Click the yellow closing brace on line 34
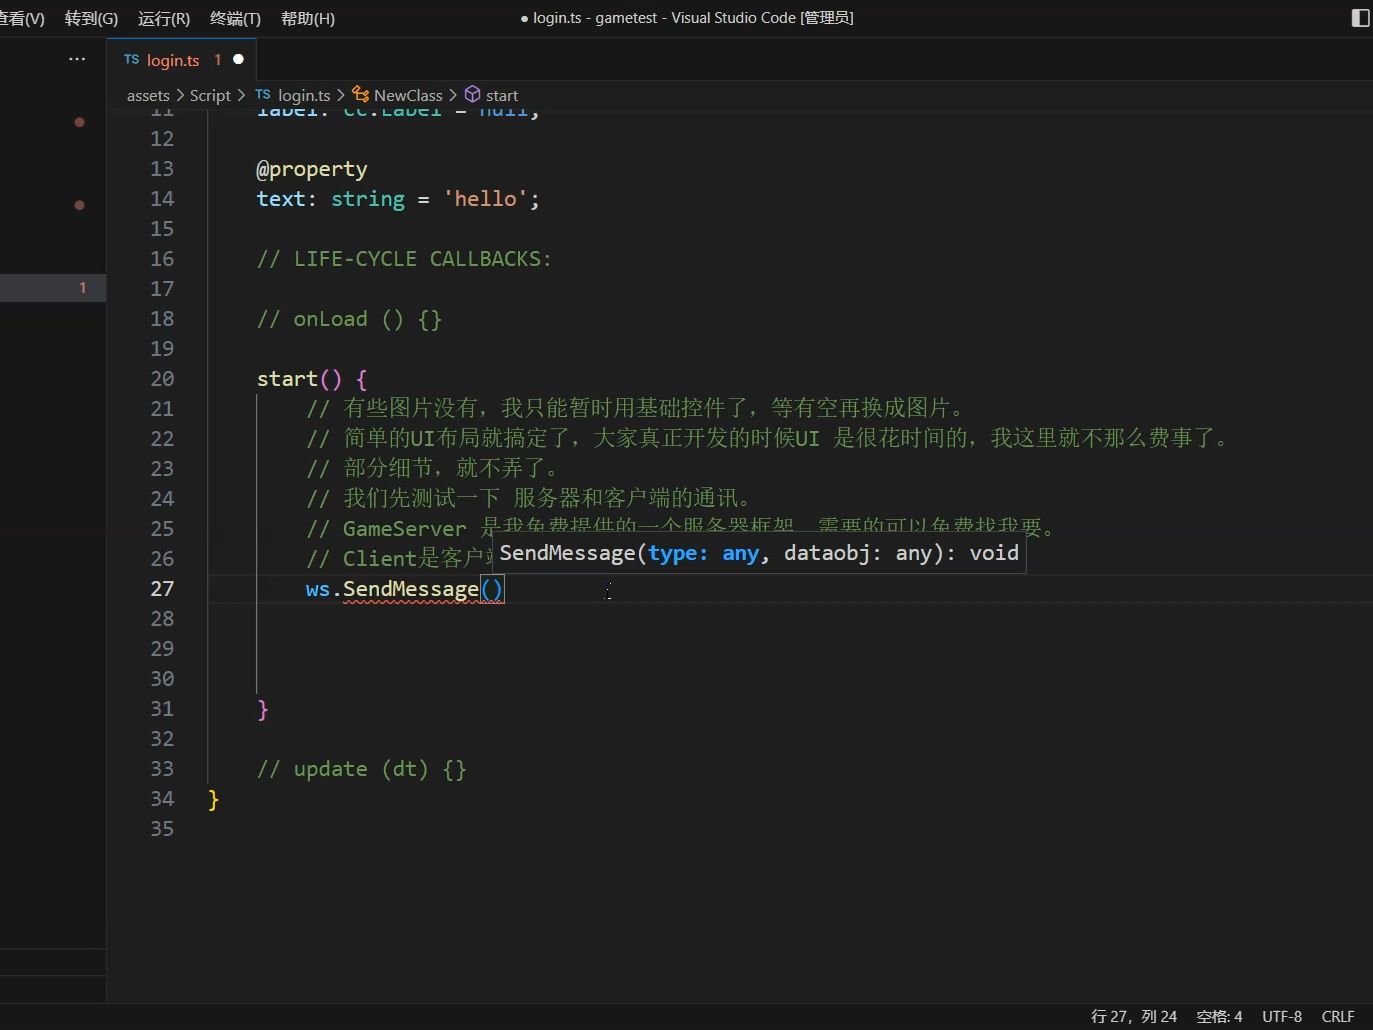 point(213,799)
